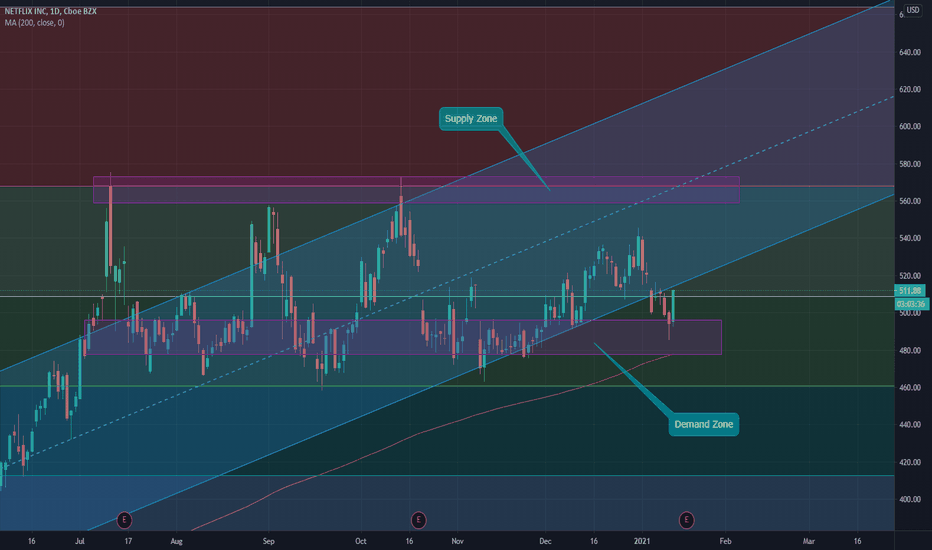Click the 640.00 price axis label

pos(910,52)
